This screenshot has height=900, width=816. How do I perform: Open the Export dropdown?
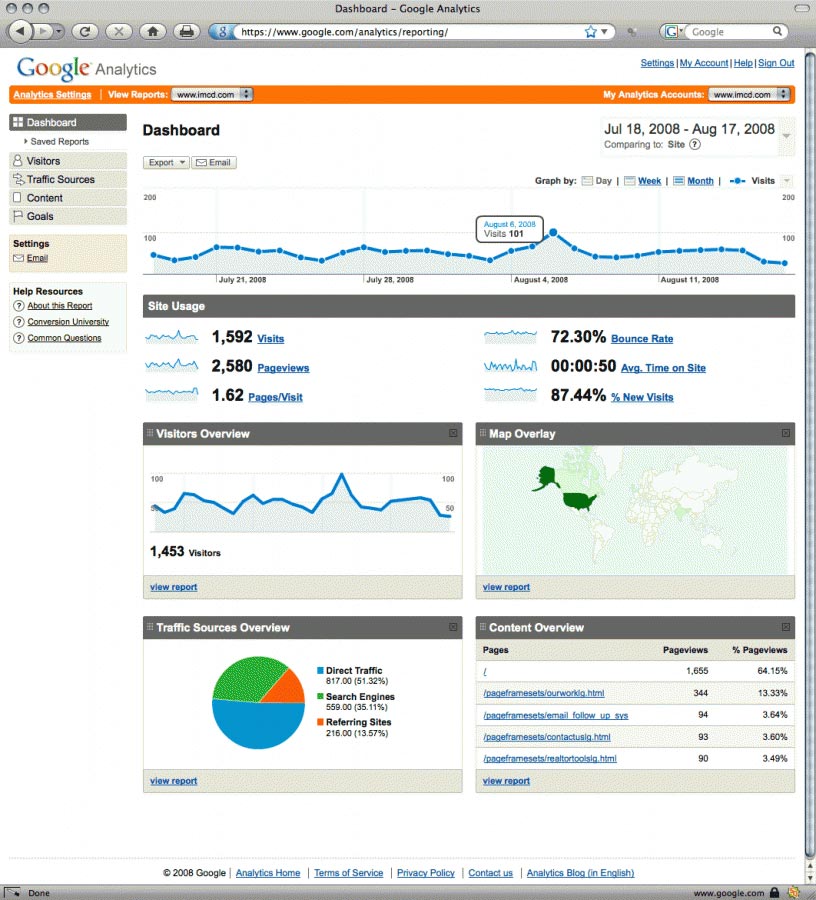pyautogui.click(x=166, y=162)
